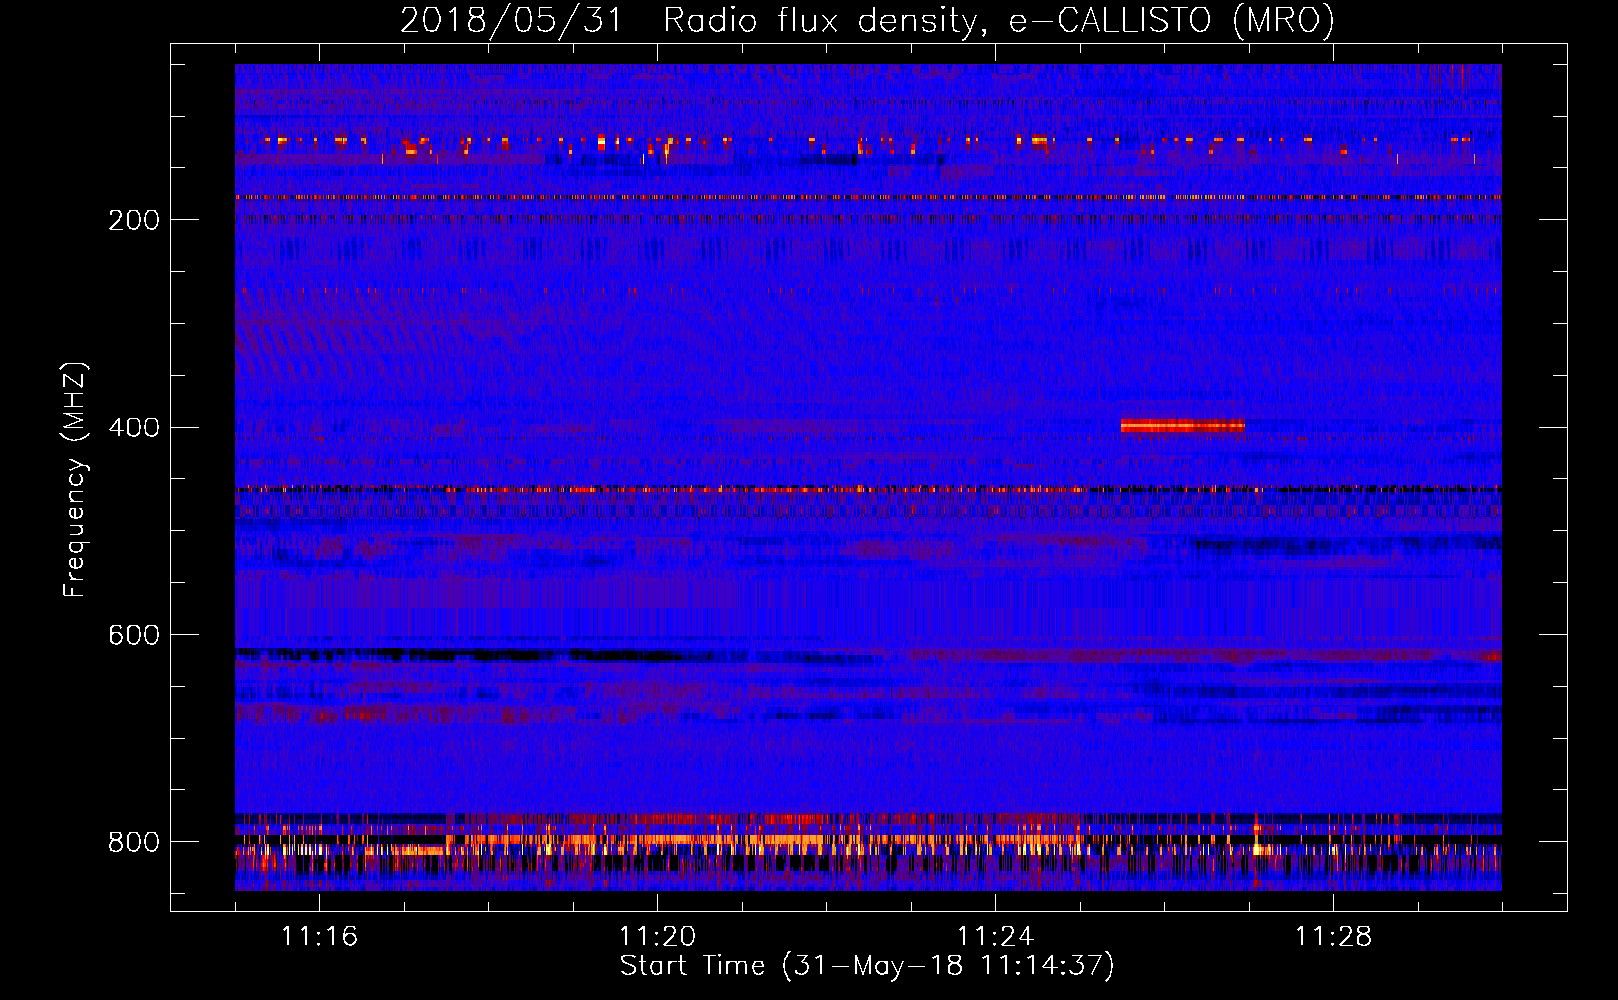The image size is (1618, 1000).
Task: Click the 11:20 time tick label
Action: tap(657, 937)
